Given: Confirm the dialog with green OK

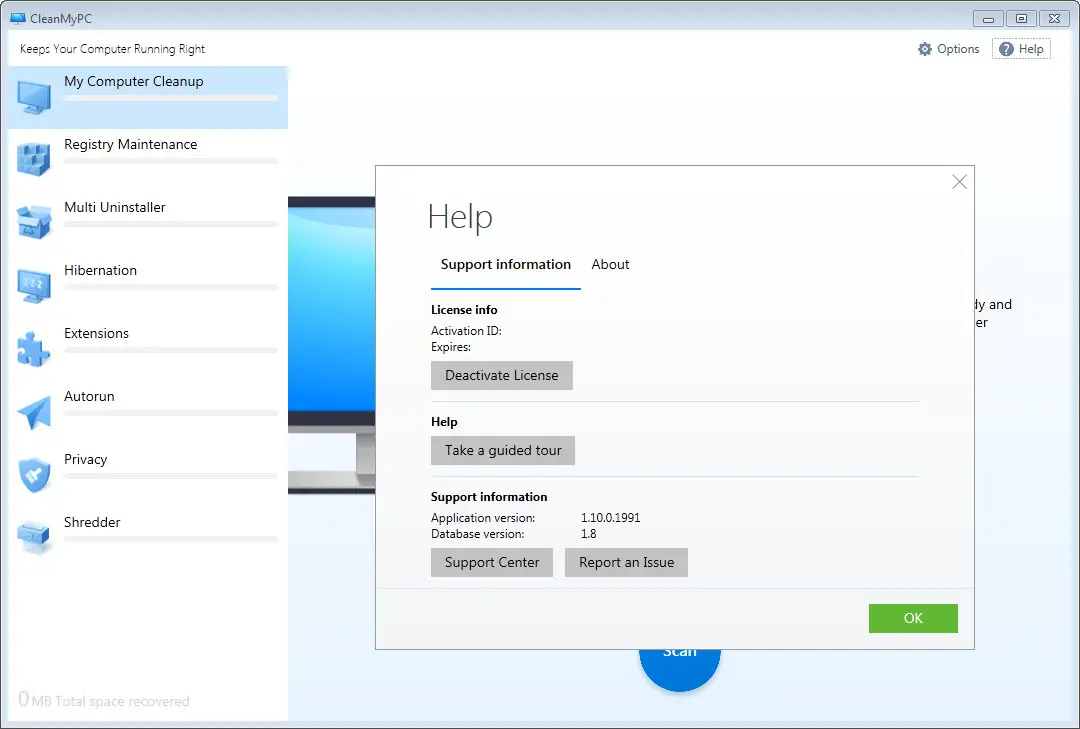Looking at the screenshot, I should click(913, 618).
